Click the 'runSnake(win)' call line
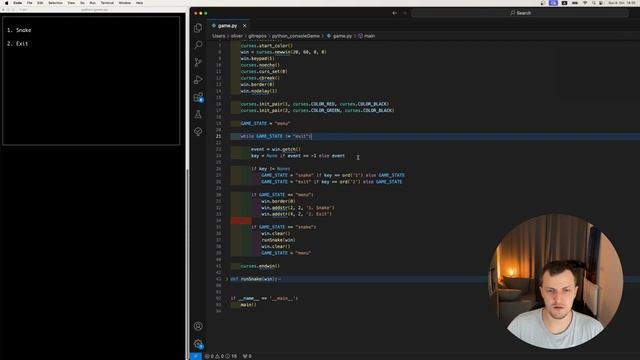This screenshot has height=360, width=640. pos(278,240)
